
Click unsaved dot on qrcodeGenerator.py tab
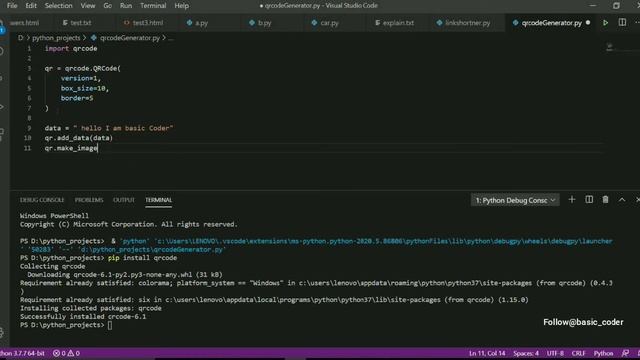click(588, 23)
